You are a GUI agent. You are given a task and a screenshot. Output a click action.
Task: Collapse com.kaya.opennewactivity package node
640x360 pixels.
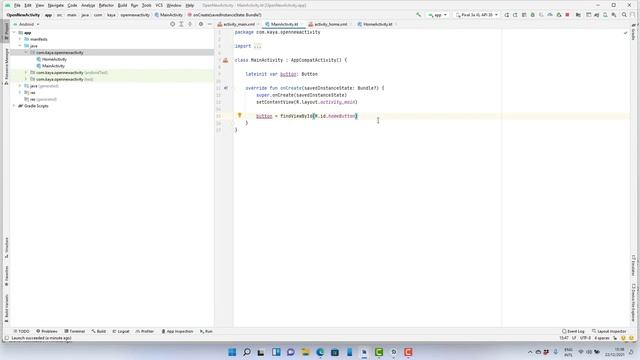tap(26, 53)
